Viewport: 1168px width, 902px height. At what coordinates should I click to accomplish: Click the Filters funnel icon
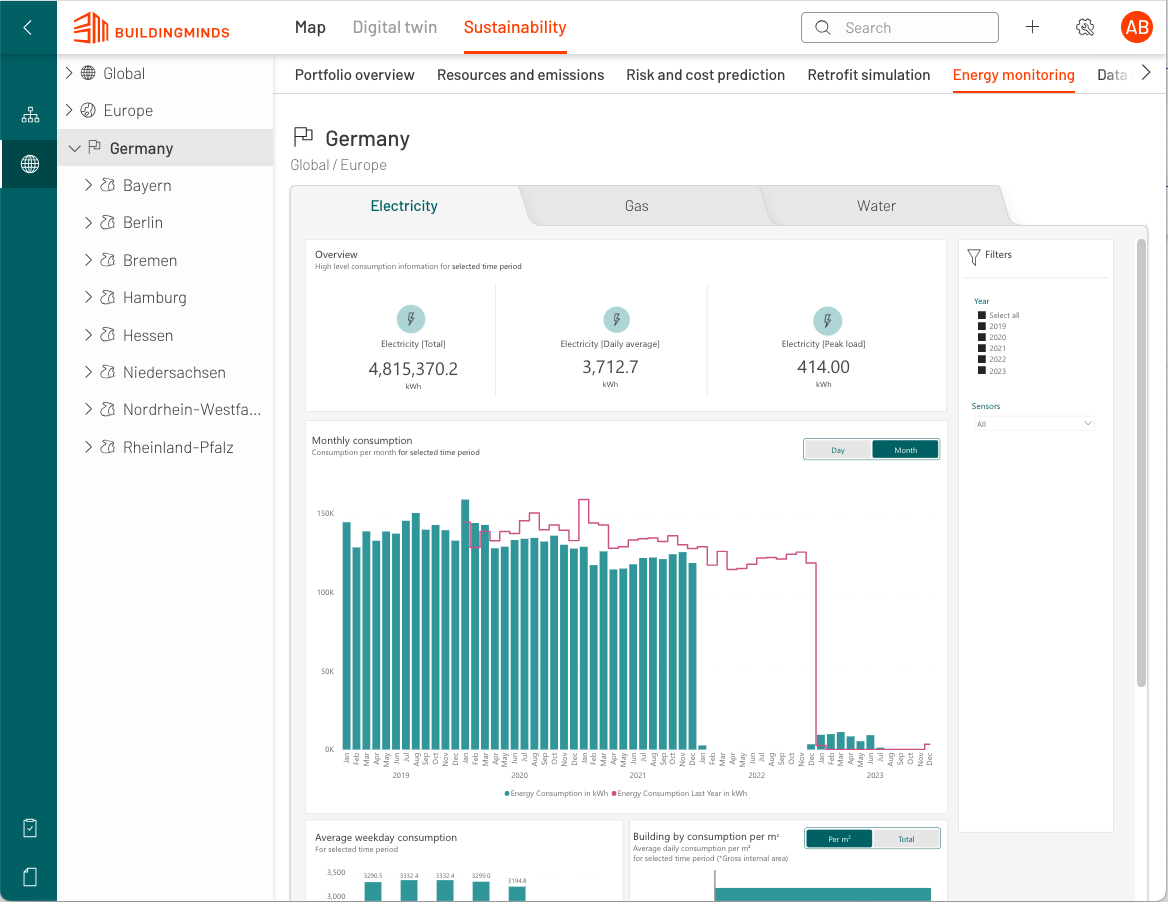[974, 257]
